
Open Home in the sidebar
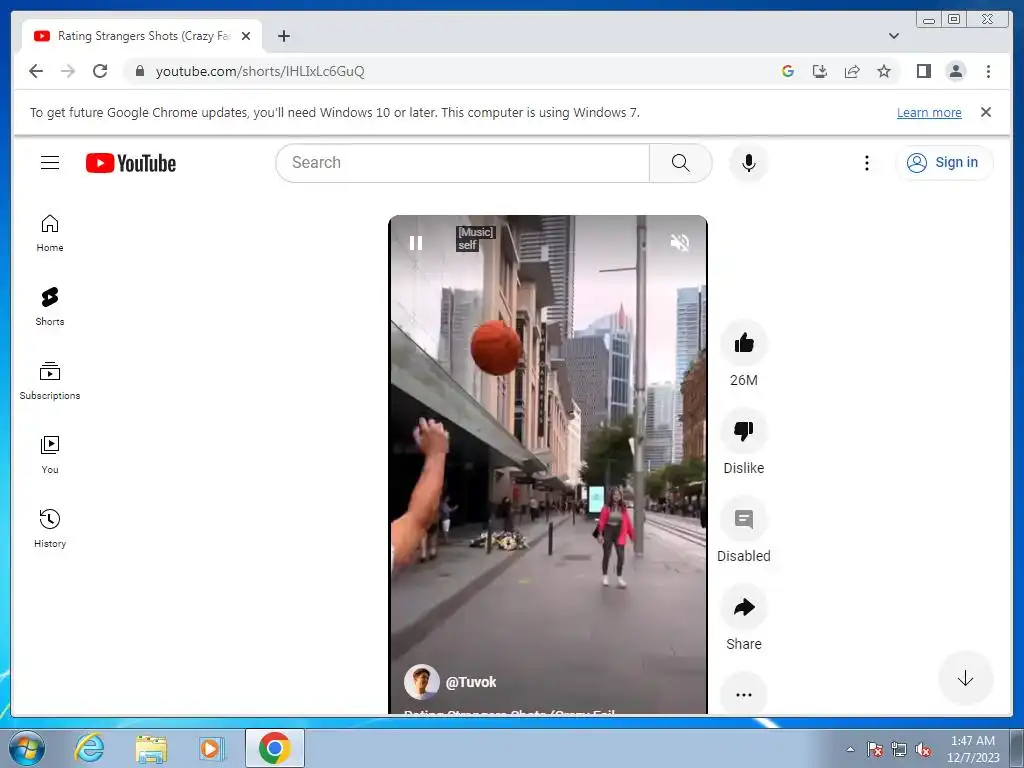[50, 233]
